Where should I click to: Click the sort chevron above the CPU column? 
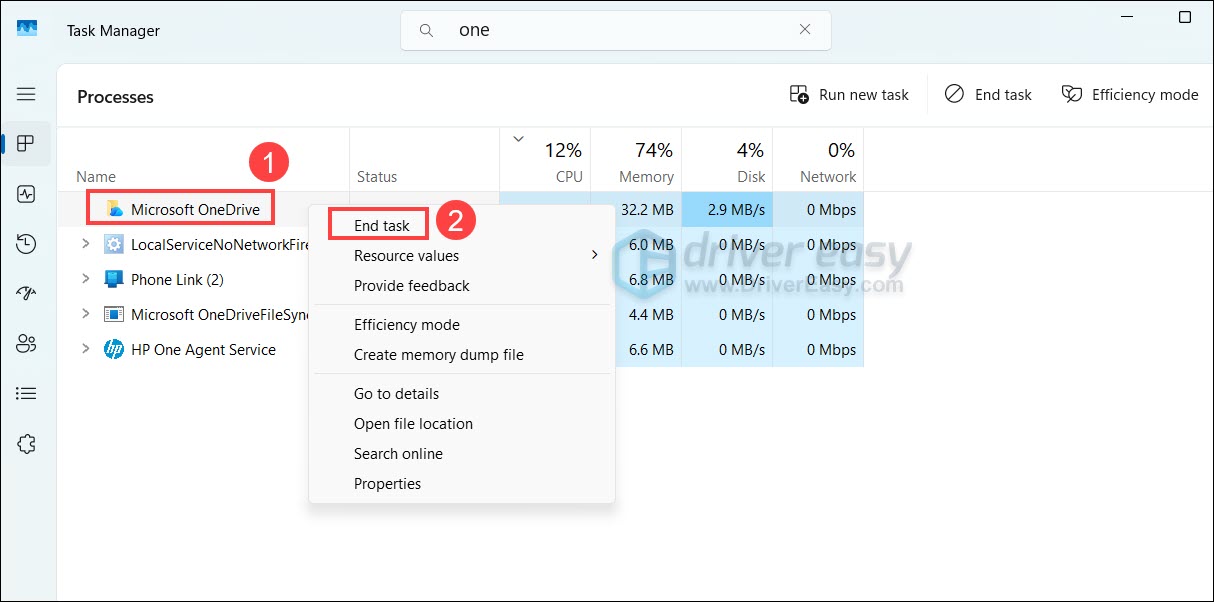pos(518,139)
